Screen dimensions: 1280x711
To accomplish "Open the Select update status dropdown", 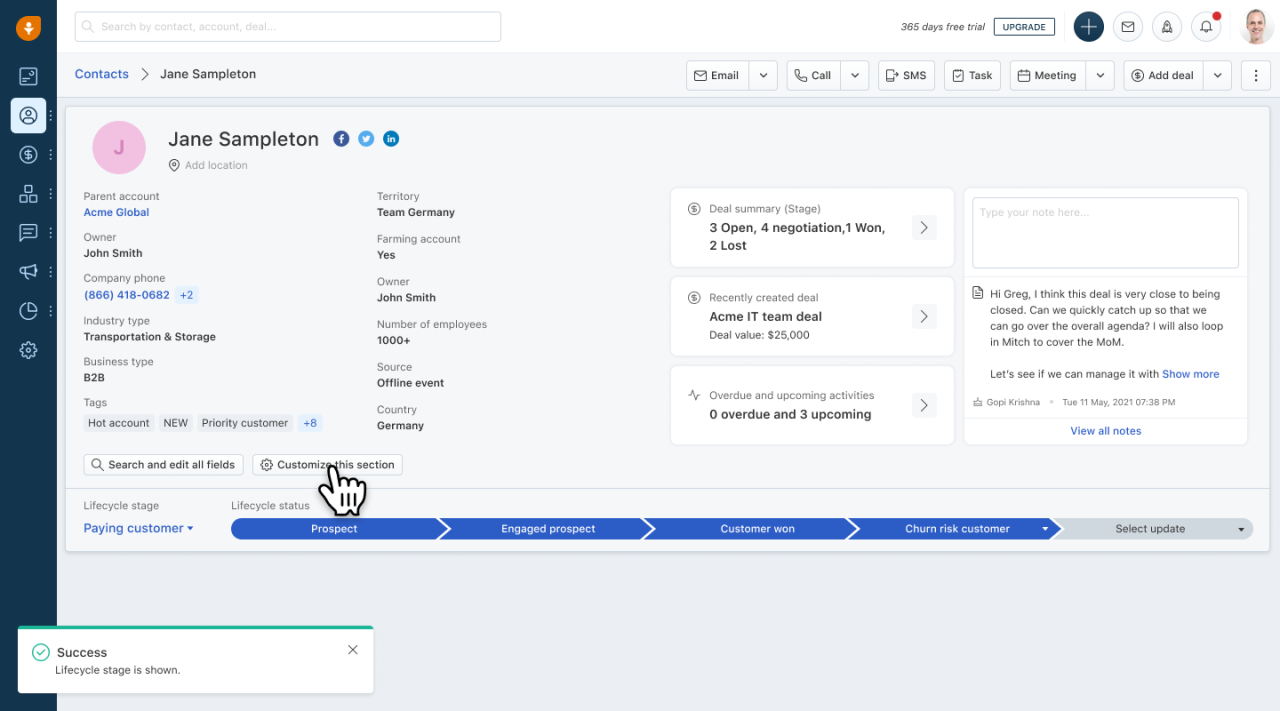I will click(x=1152, y=529).
